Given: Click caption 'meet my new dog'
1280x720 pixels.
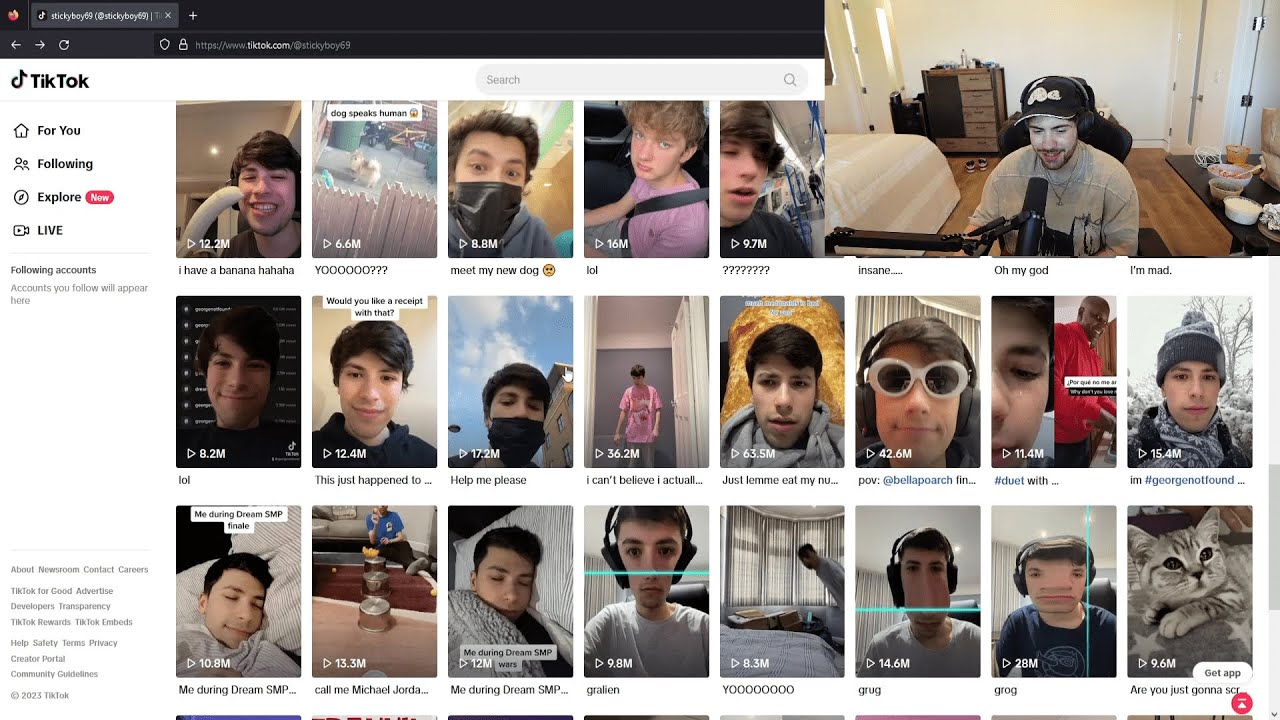Looking at the screenshot, I should point(502,270).
